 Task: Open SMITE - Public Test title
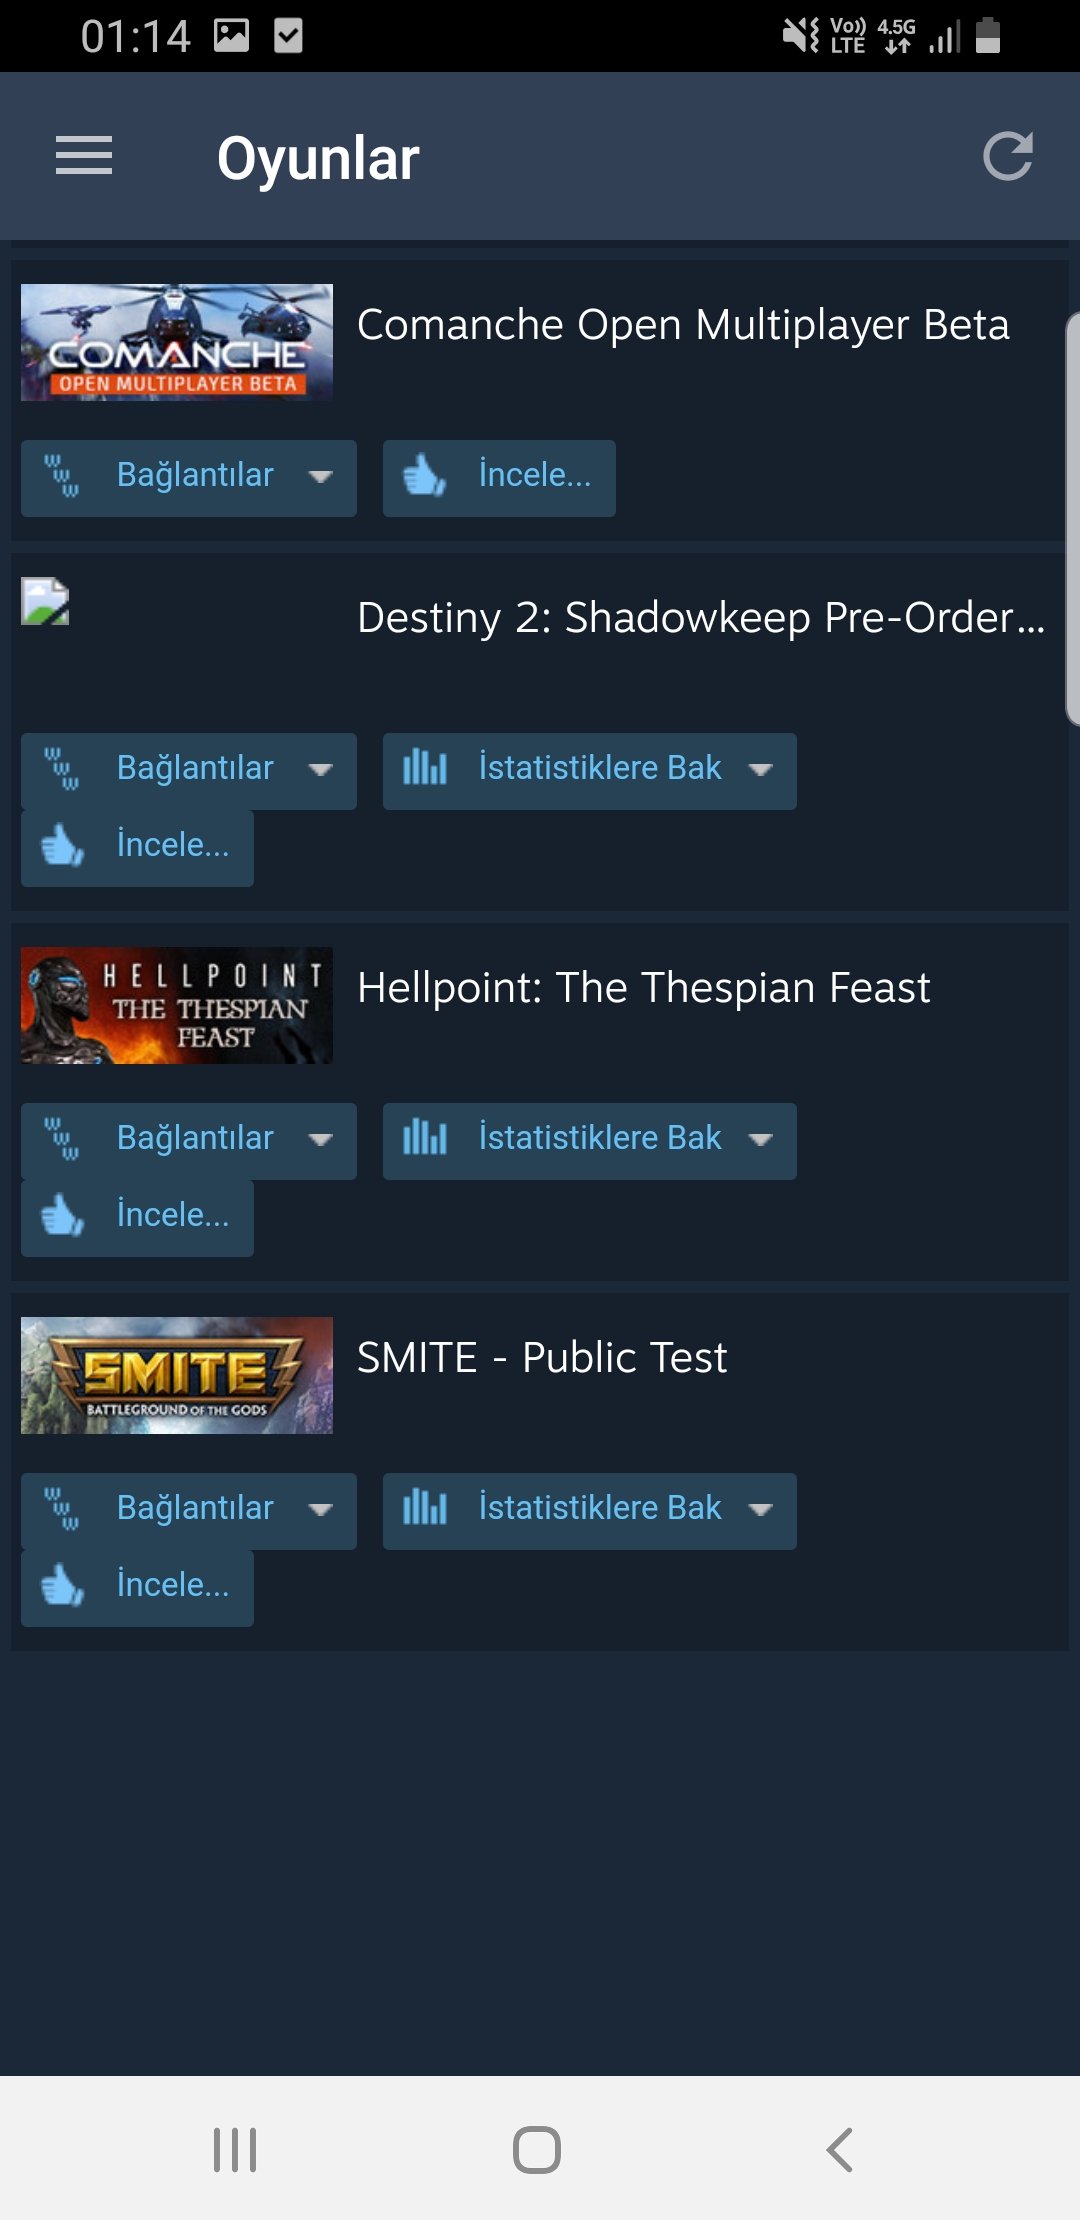542,1358
